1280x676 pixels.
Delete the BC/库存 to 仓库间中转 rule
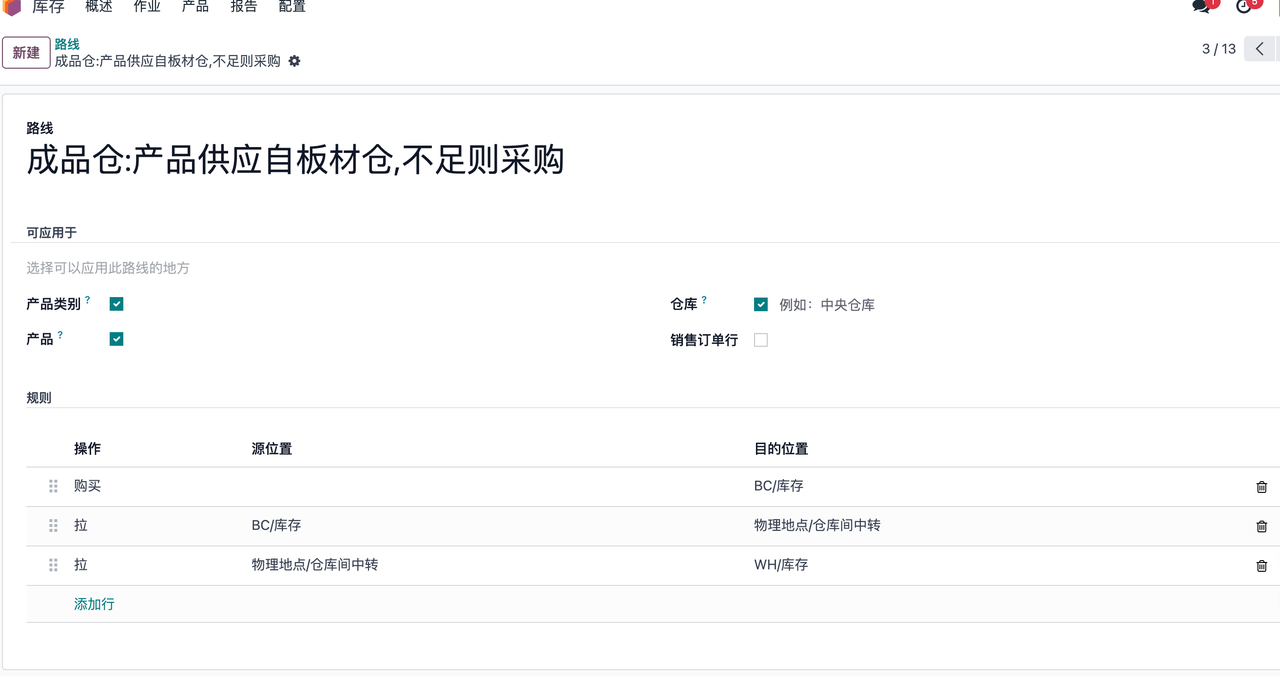1261,526
